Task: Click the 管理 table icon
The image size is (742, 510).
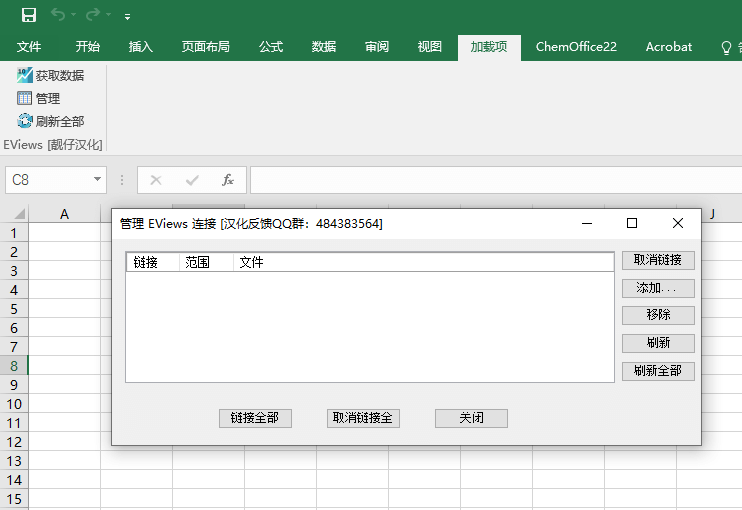Action: point(25,98)
